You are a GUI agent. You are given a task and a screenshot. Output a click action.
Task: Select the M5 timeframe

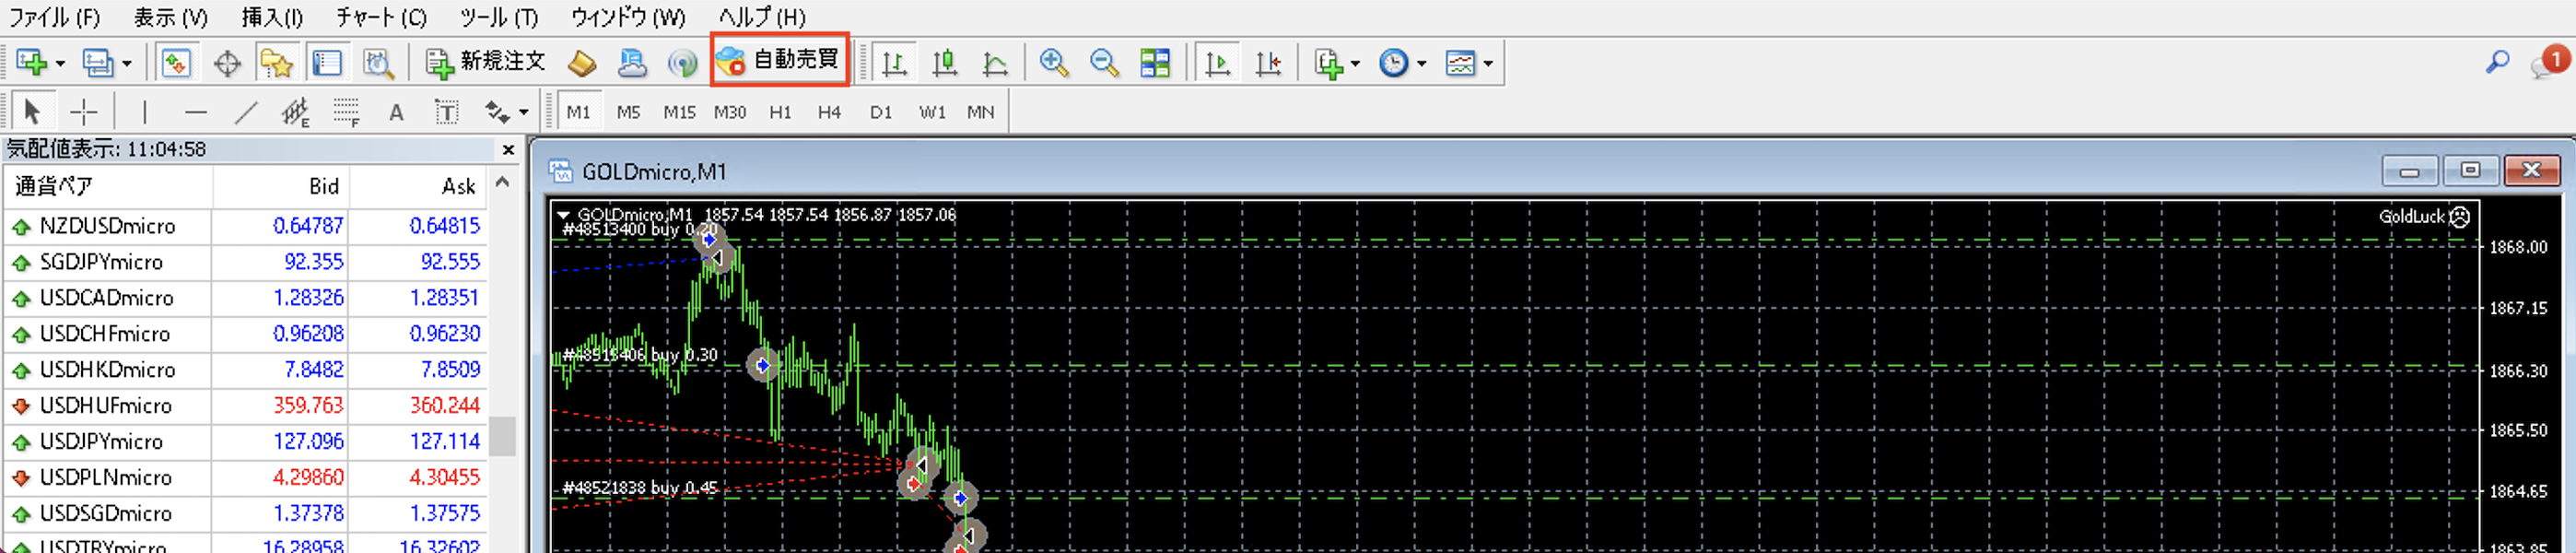pos(628,112)
